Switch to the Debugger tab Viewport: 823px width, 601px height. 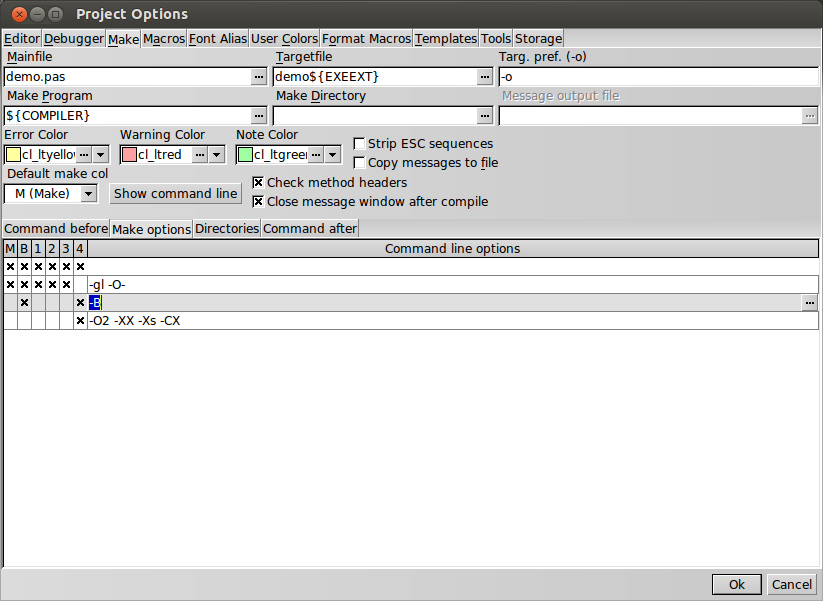[73, 39]
